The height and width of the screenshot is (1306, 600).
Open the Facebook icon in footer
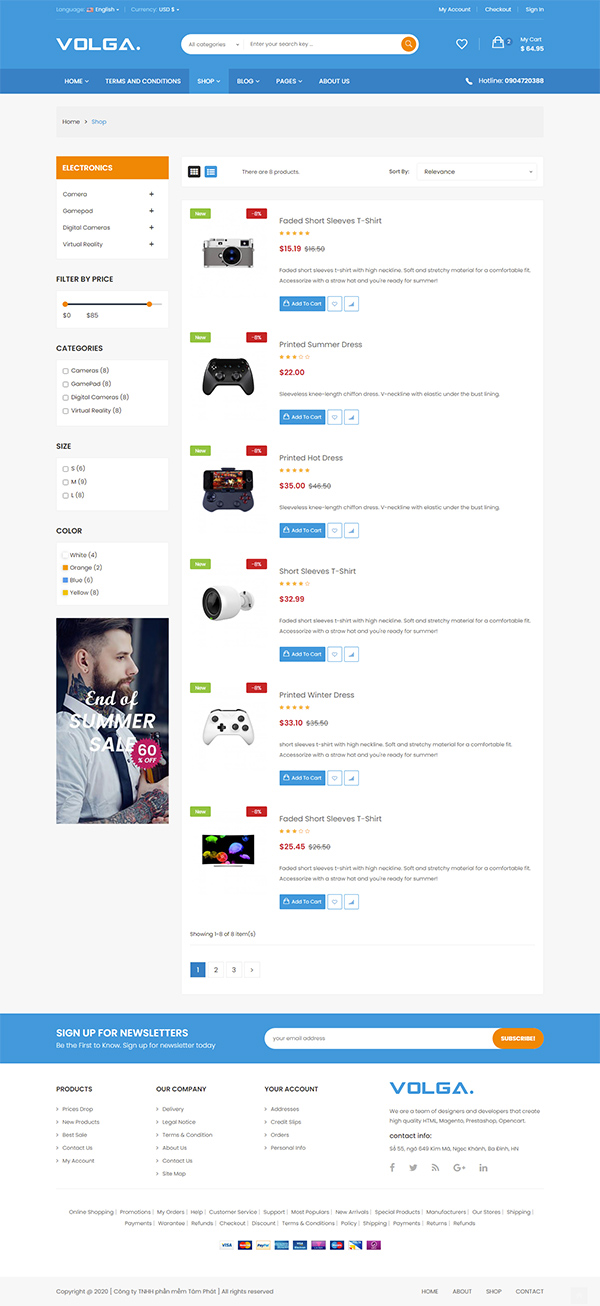pos(392,1167)
